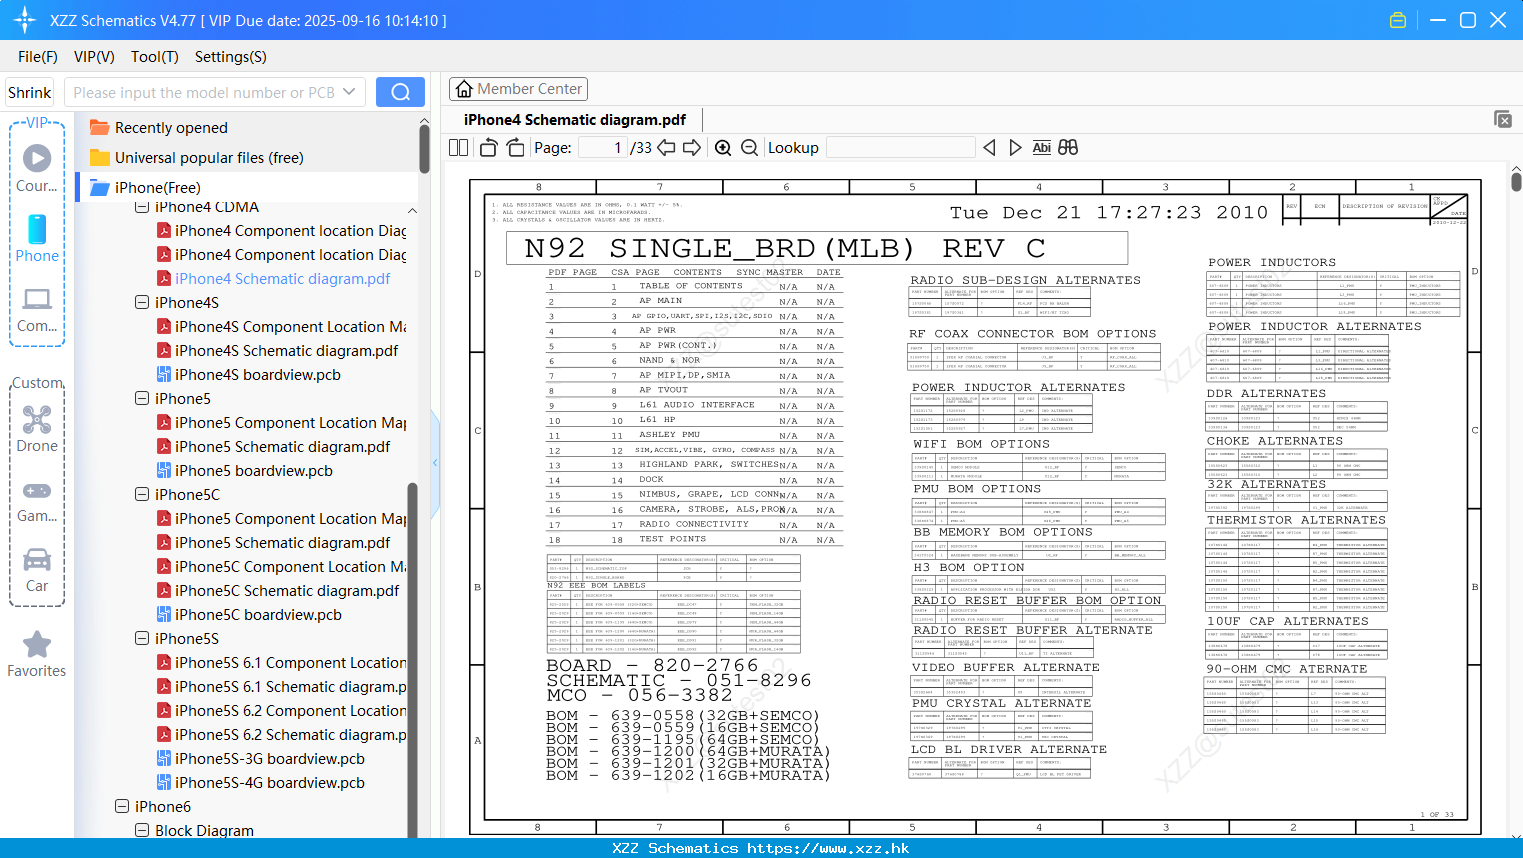1523x858 pixels.
Task: Open the VIP(V) menu
Action: 94,57
